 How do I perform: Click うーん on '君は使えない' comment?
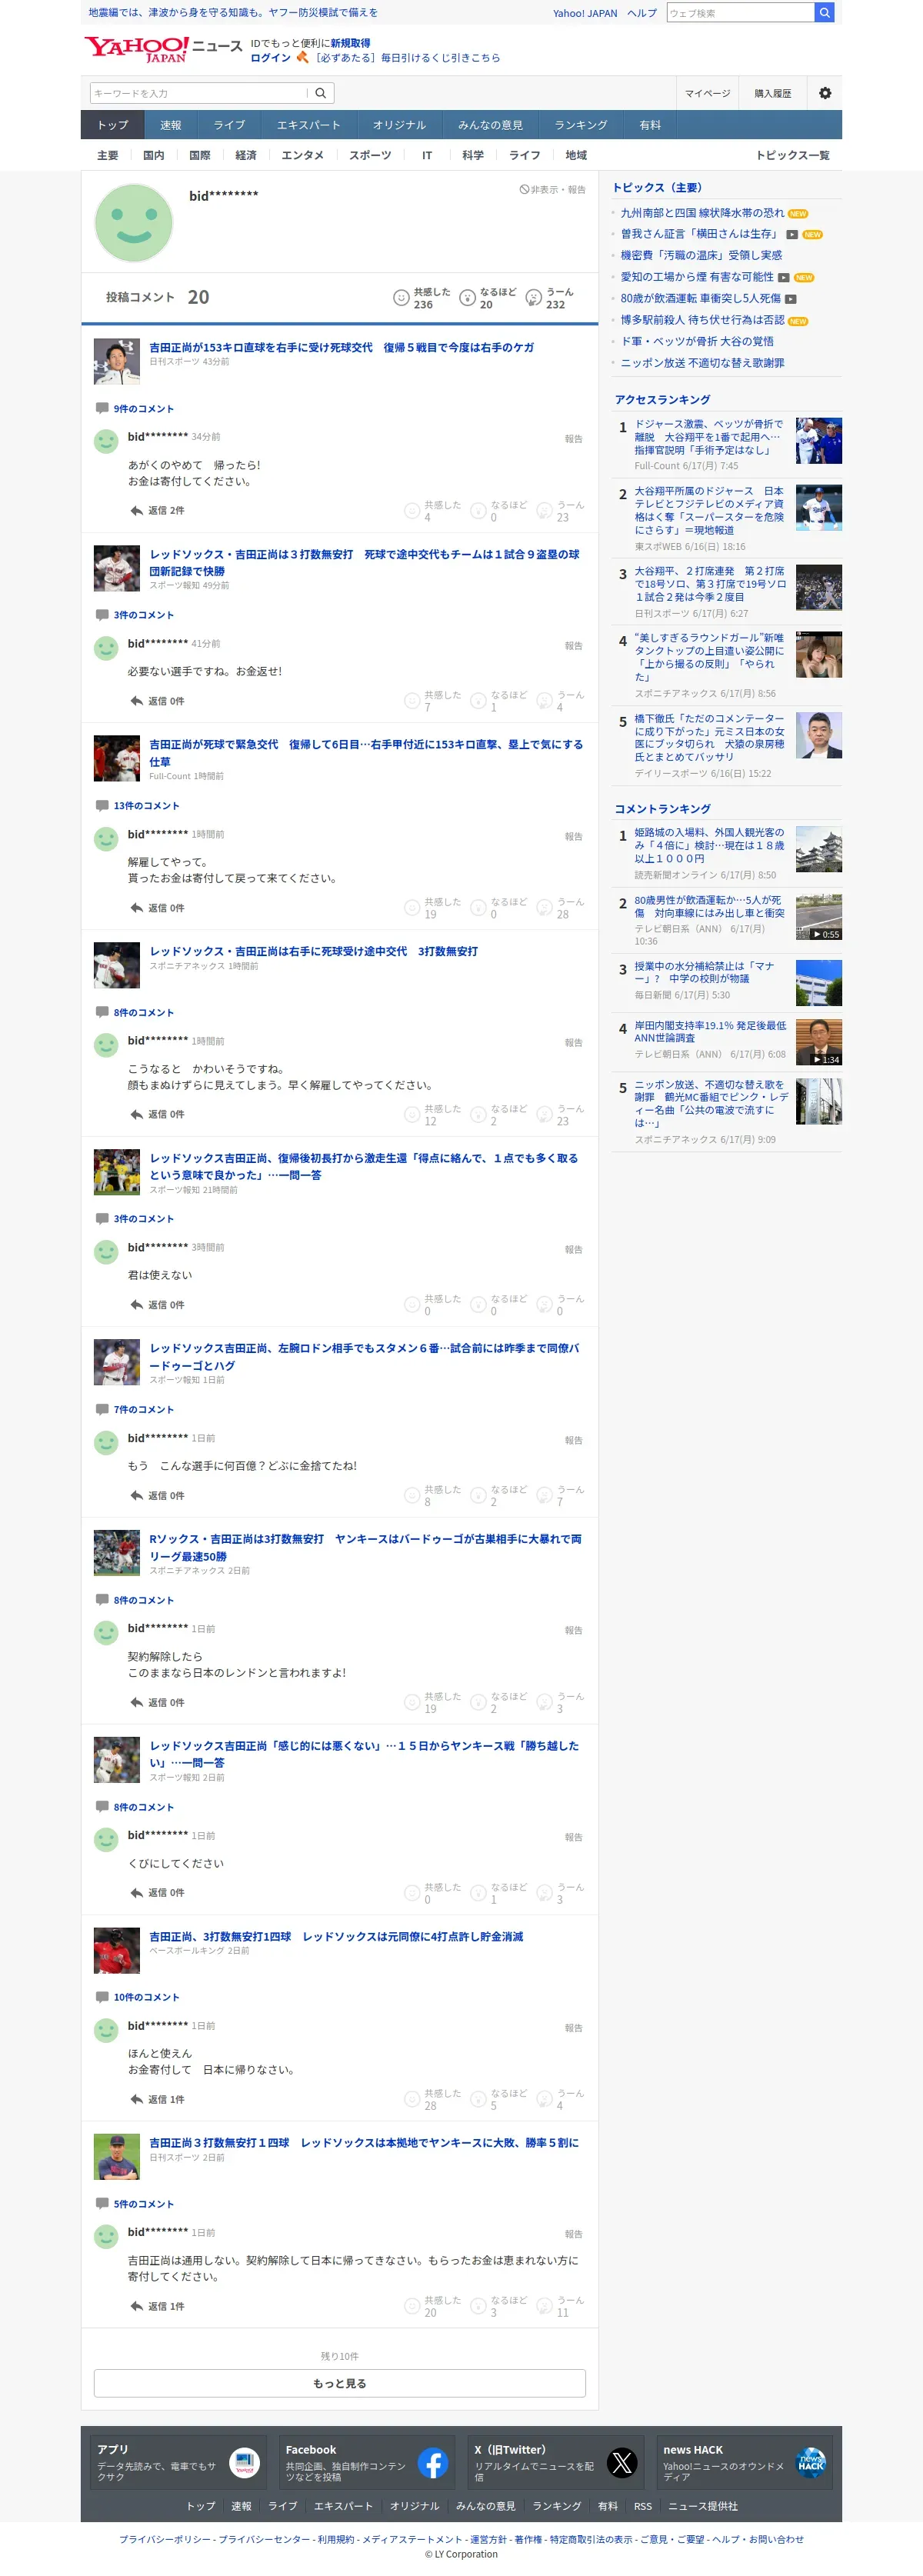544,1305
